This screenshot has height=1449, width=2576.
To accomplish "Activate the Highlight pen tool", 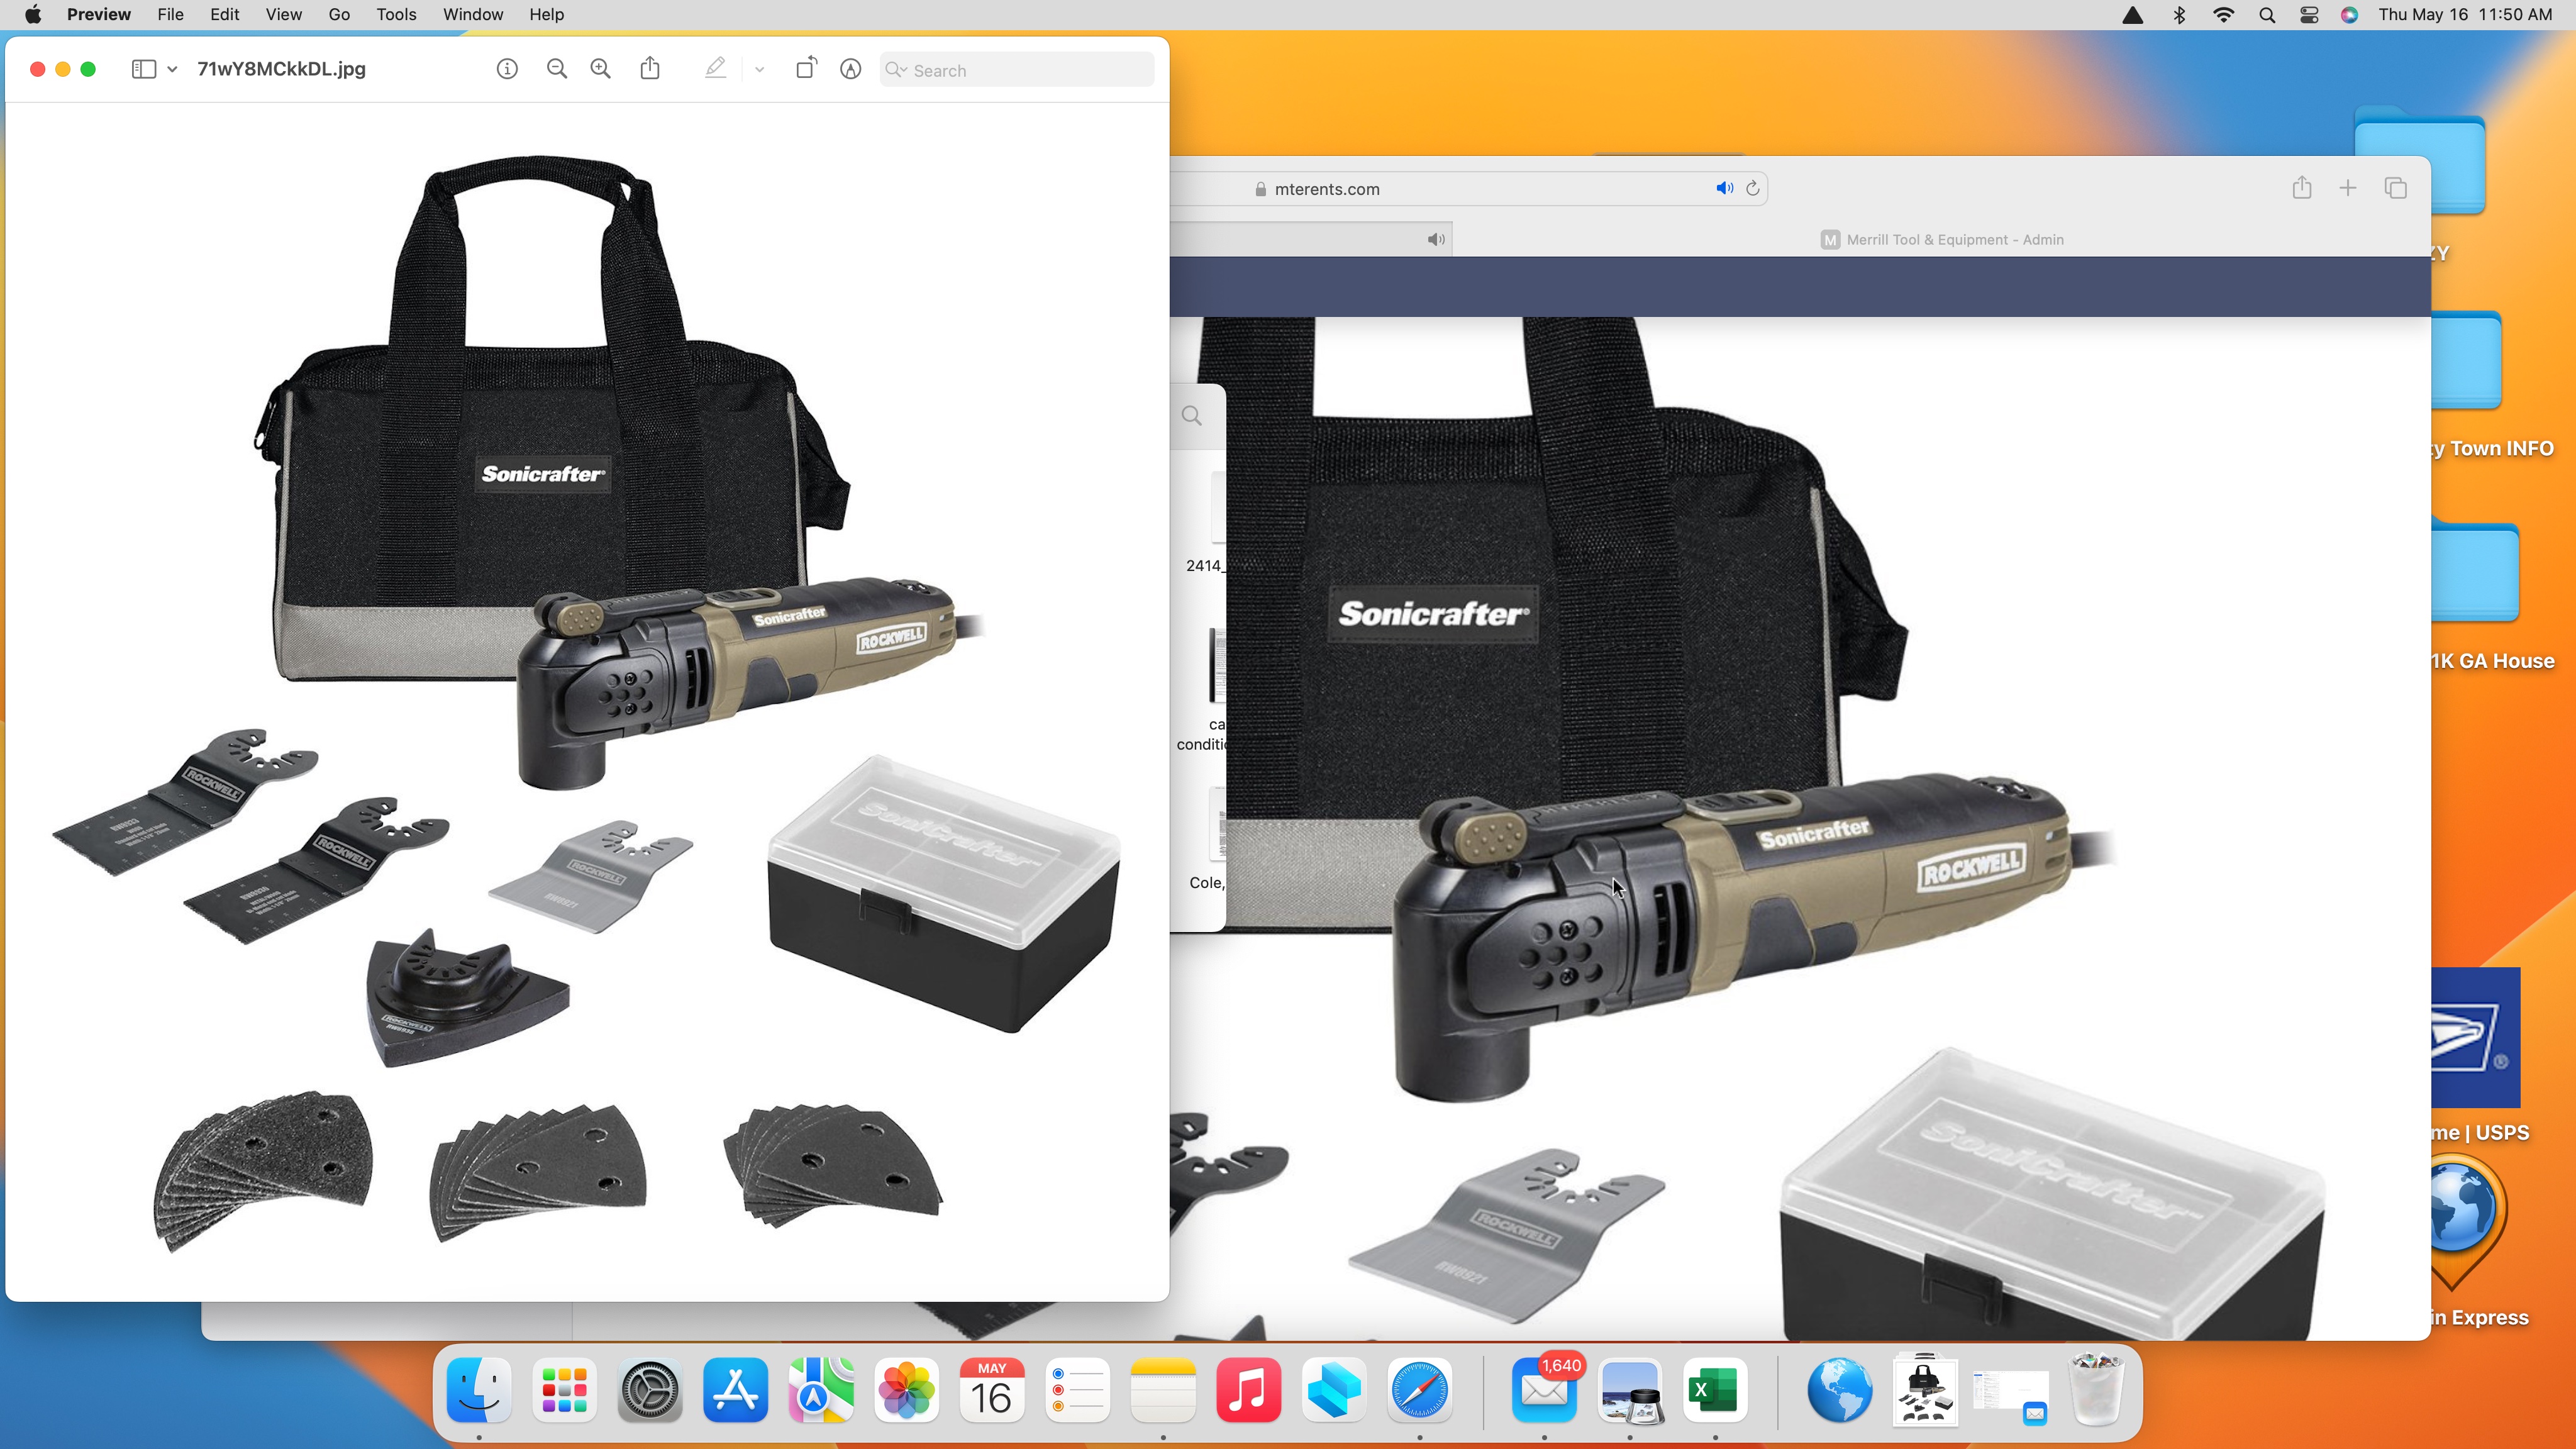I will [715, 68].
